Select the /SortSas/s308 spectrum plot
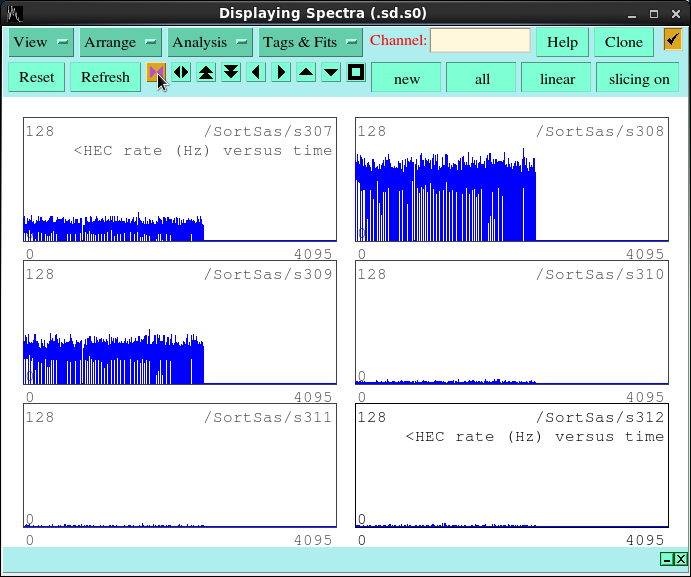 point(511,180)
